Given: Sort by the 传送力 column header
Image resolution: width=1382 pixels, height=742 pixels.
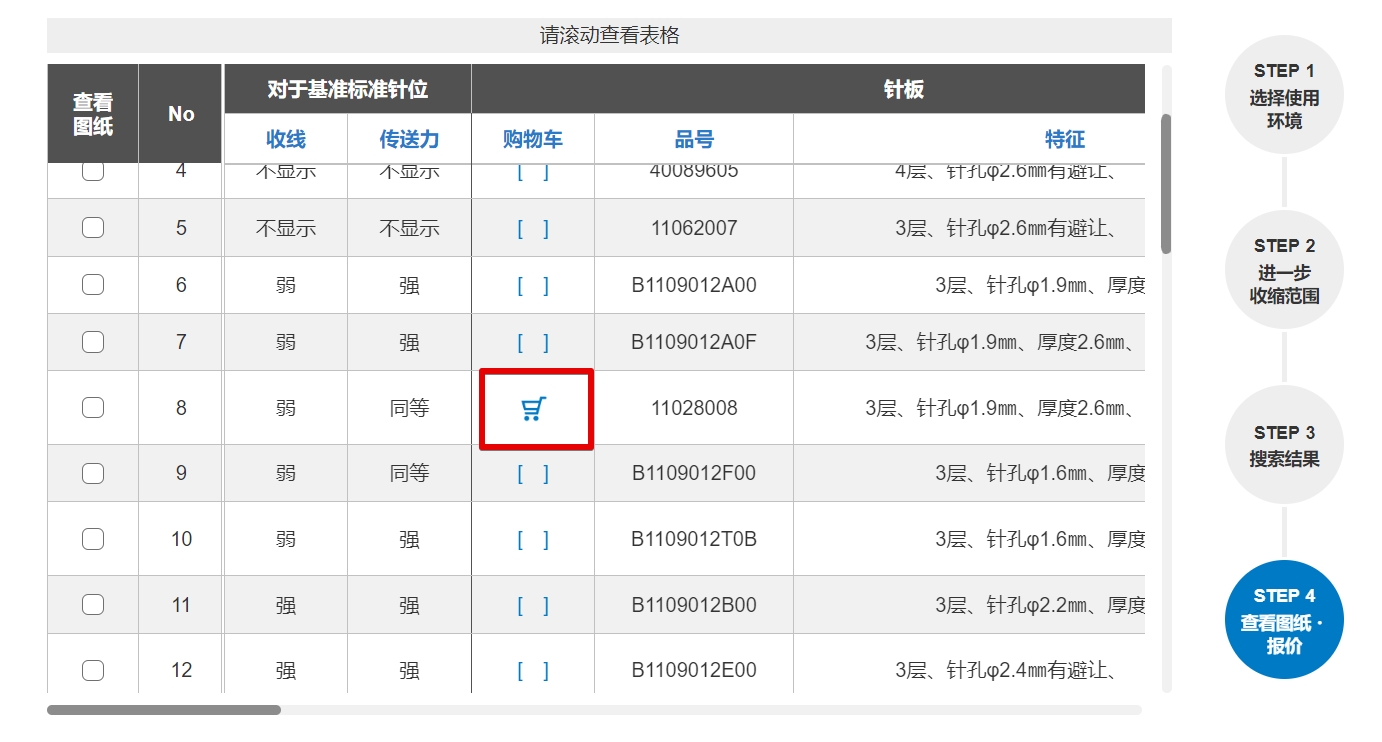Looking at the screenshot, I should click(409, 140).
